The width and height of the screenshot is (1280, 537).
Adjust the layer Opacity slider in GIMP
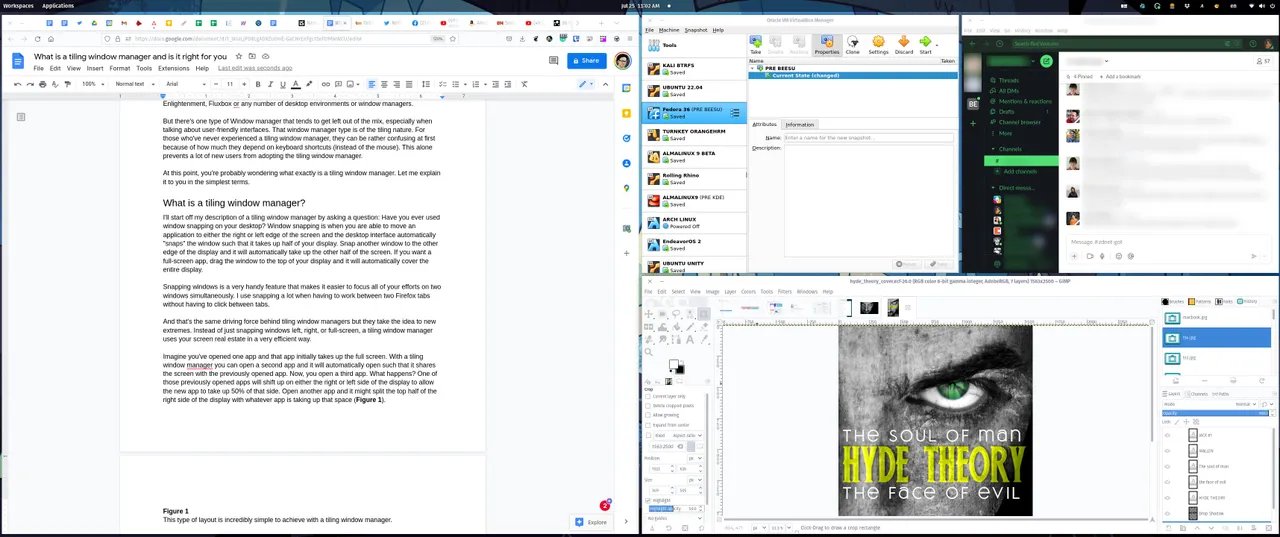coord(1215,413)
